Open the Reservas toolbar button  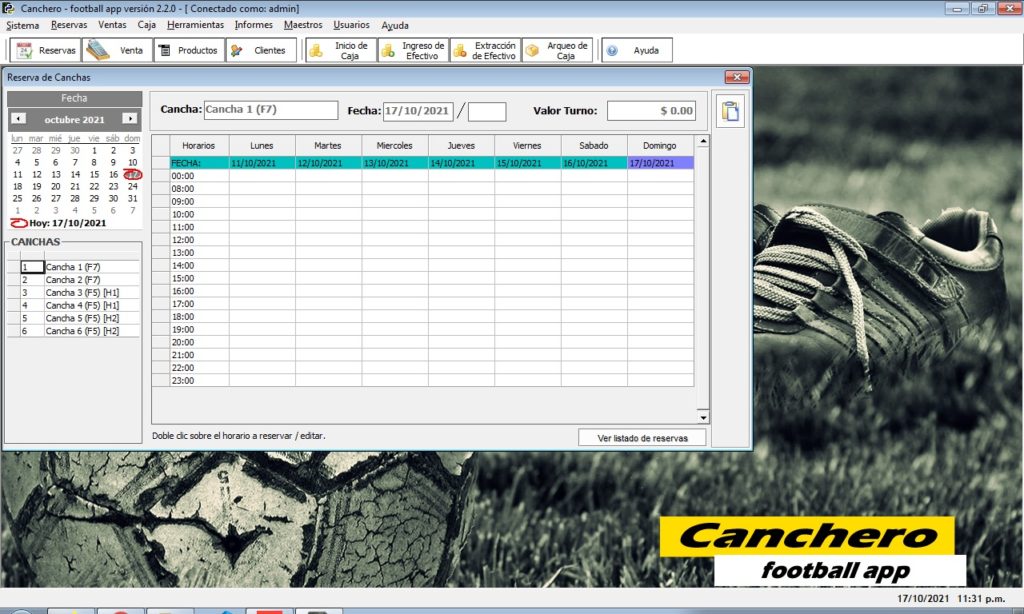coord(46,50)
